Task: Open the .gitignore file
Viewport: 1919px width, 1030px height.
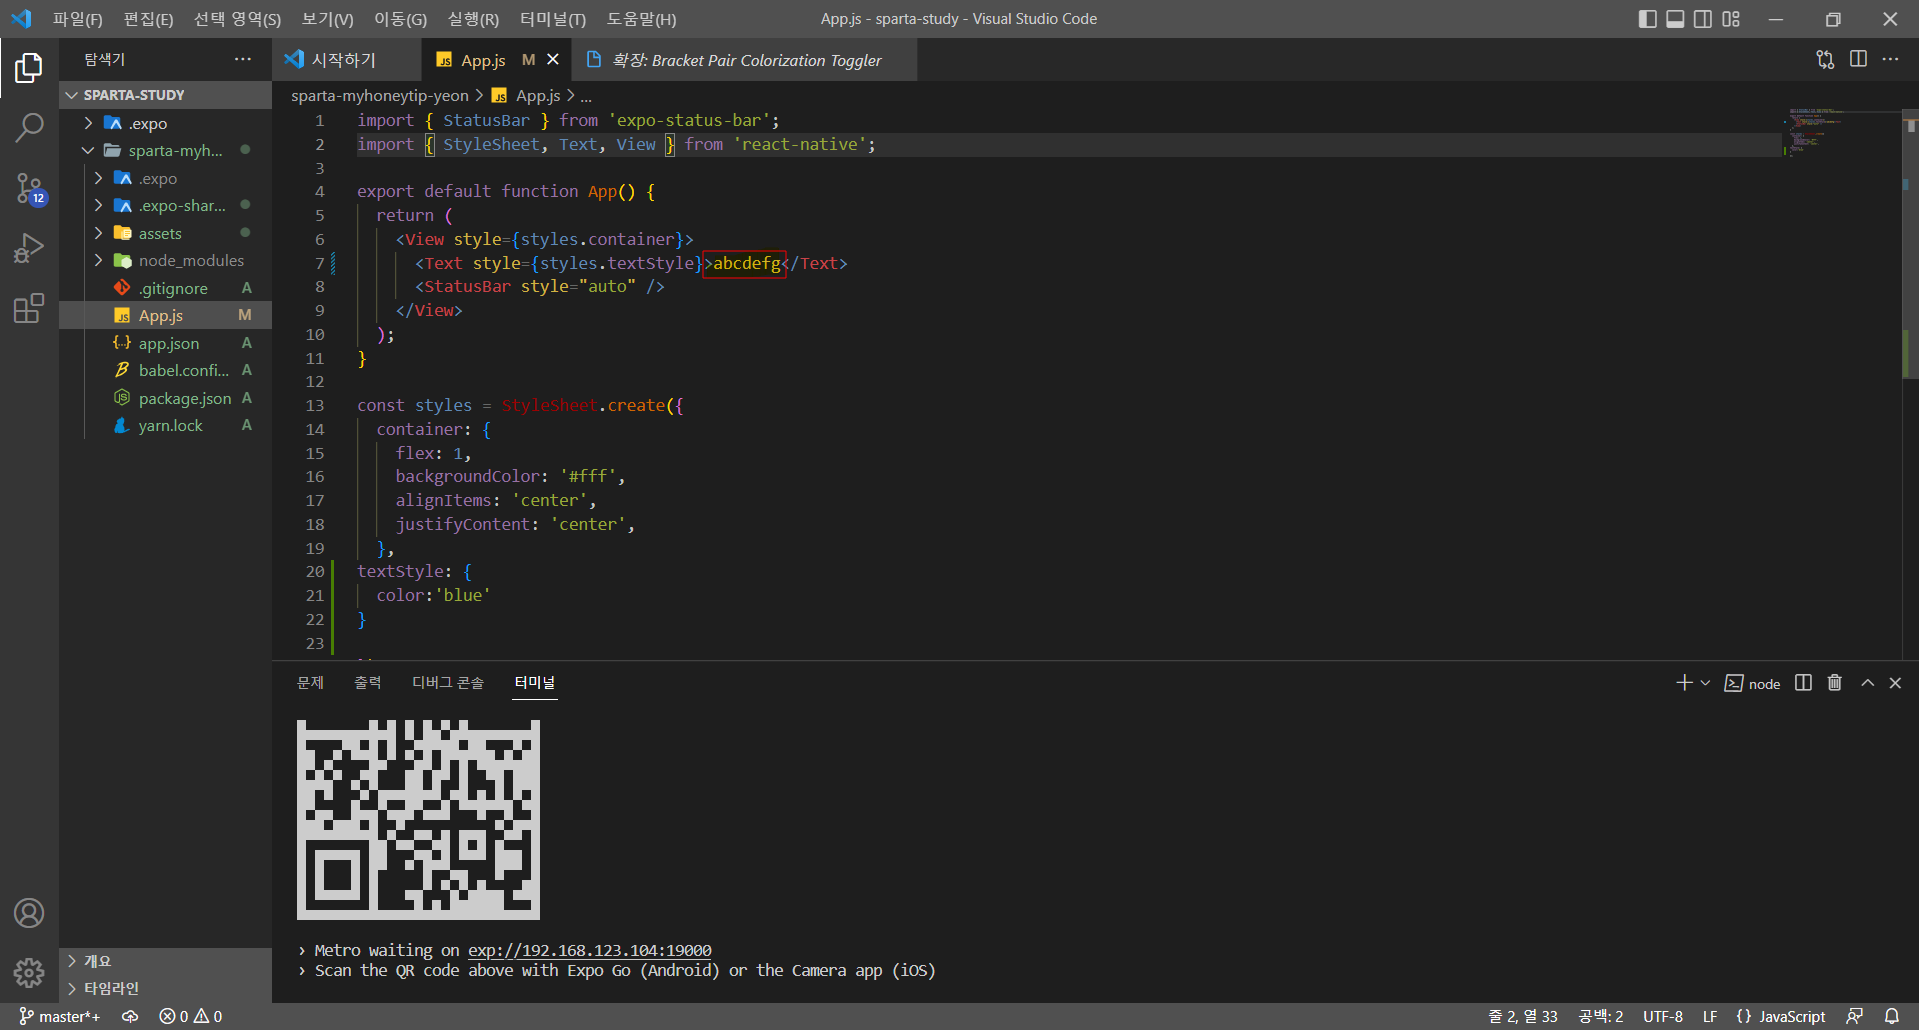Action: pyautogui.click(x=165, y=288)
